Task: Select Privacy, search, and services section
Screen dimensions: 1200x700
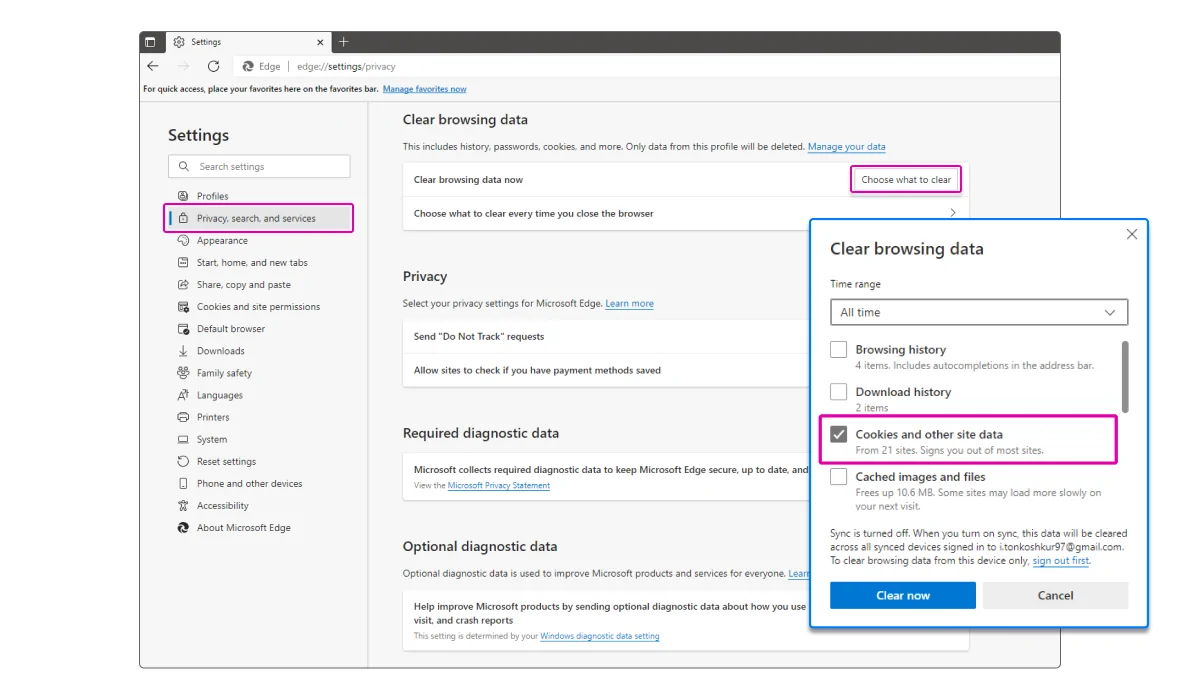Action: click(x=256, y=218)
